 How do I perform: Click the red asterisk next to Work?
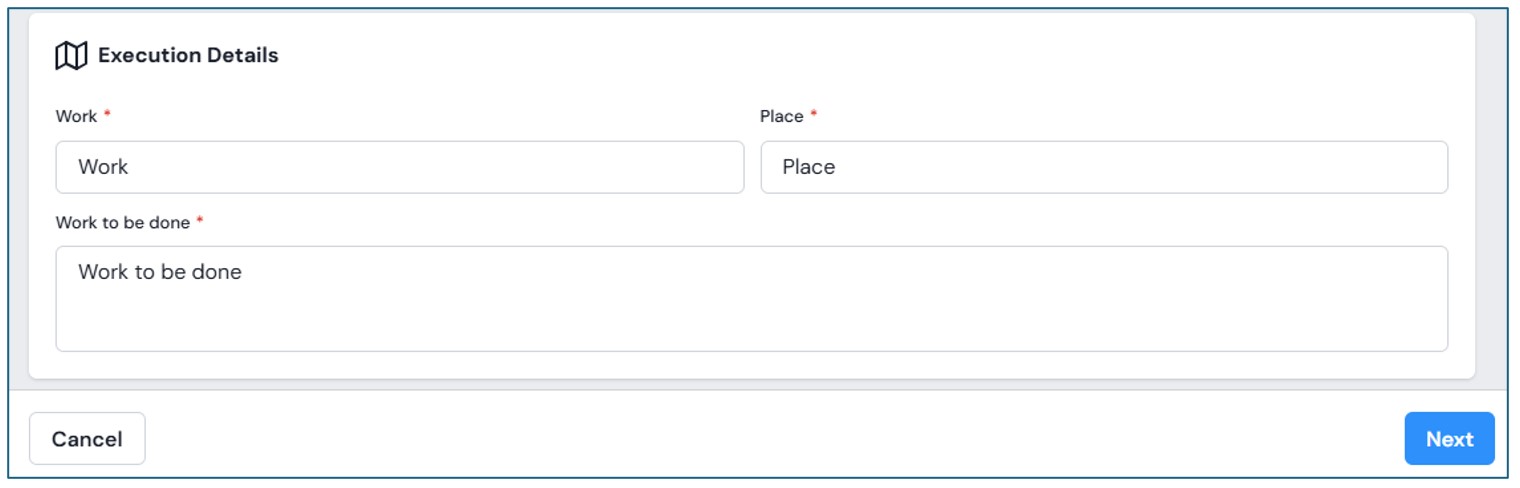(107, 115)
